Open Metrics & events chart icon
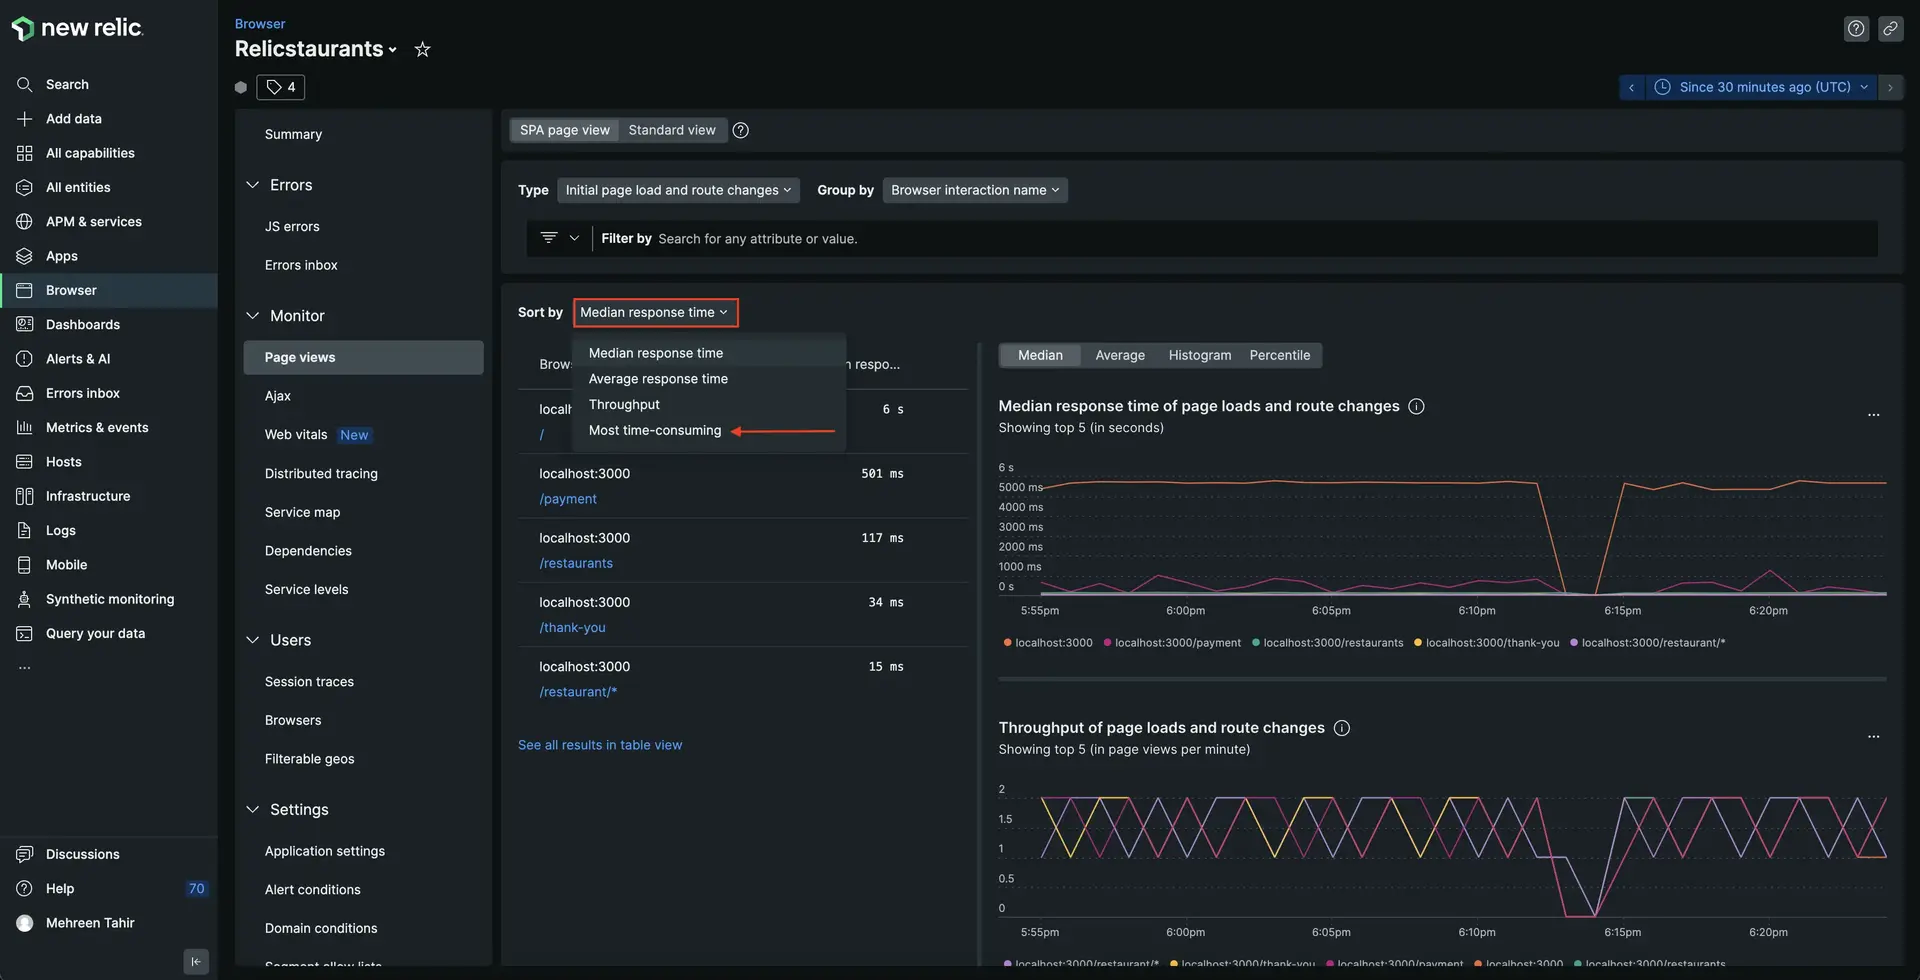Image resolution: width=1920 pixels, height=980 pixels. pos(25,427)
